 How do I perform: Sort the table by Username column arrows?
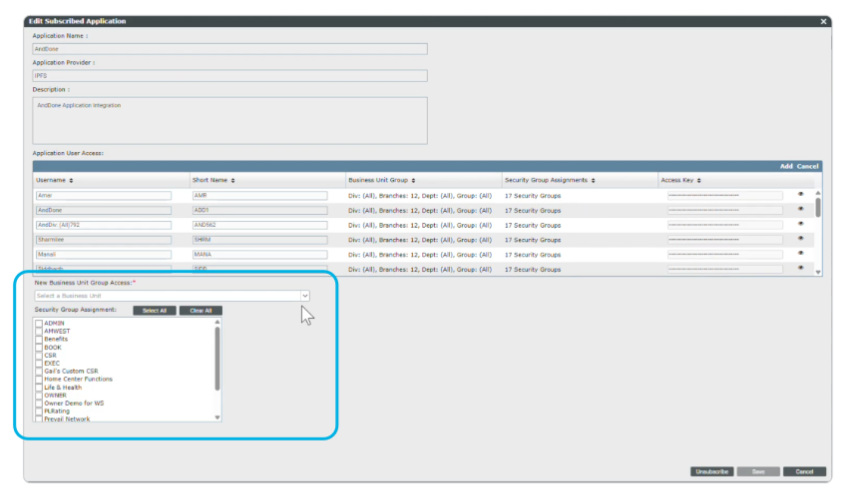71,180
